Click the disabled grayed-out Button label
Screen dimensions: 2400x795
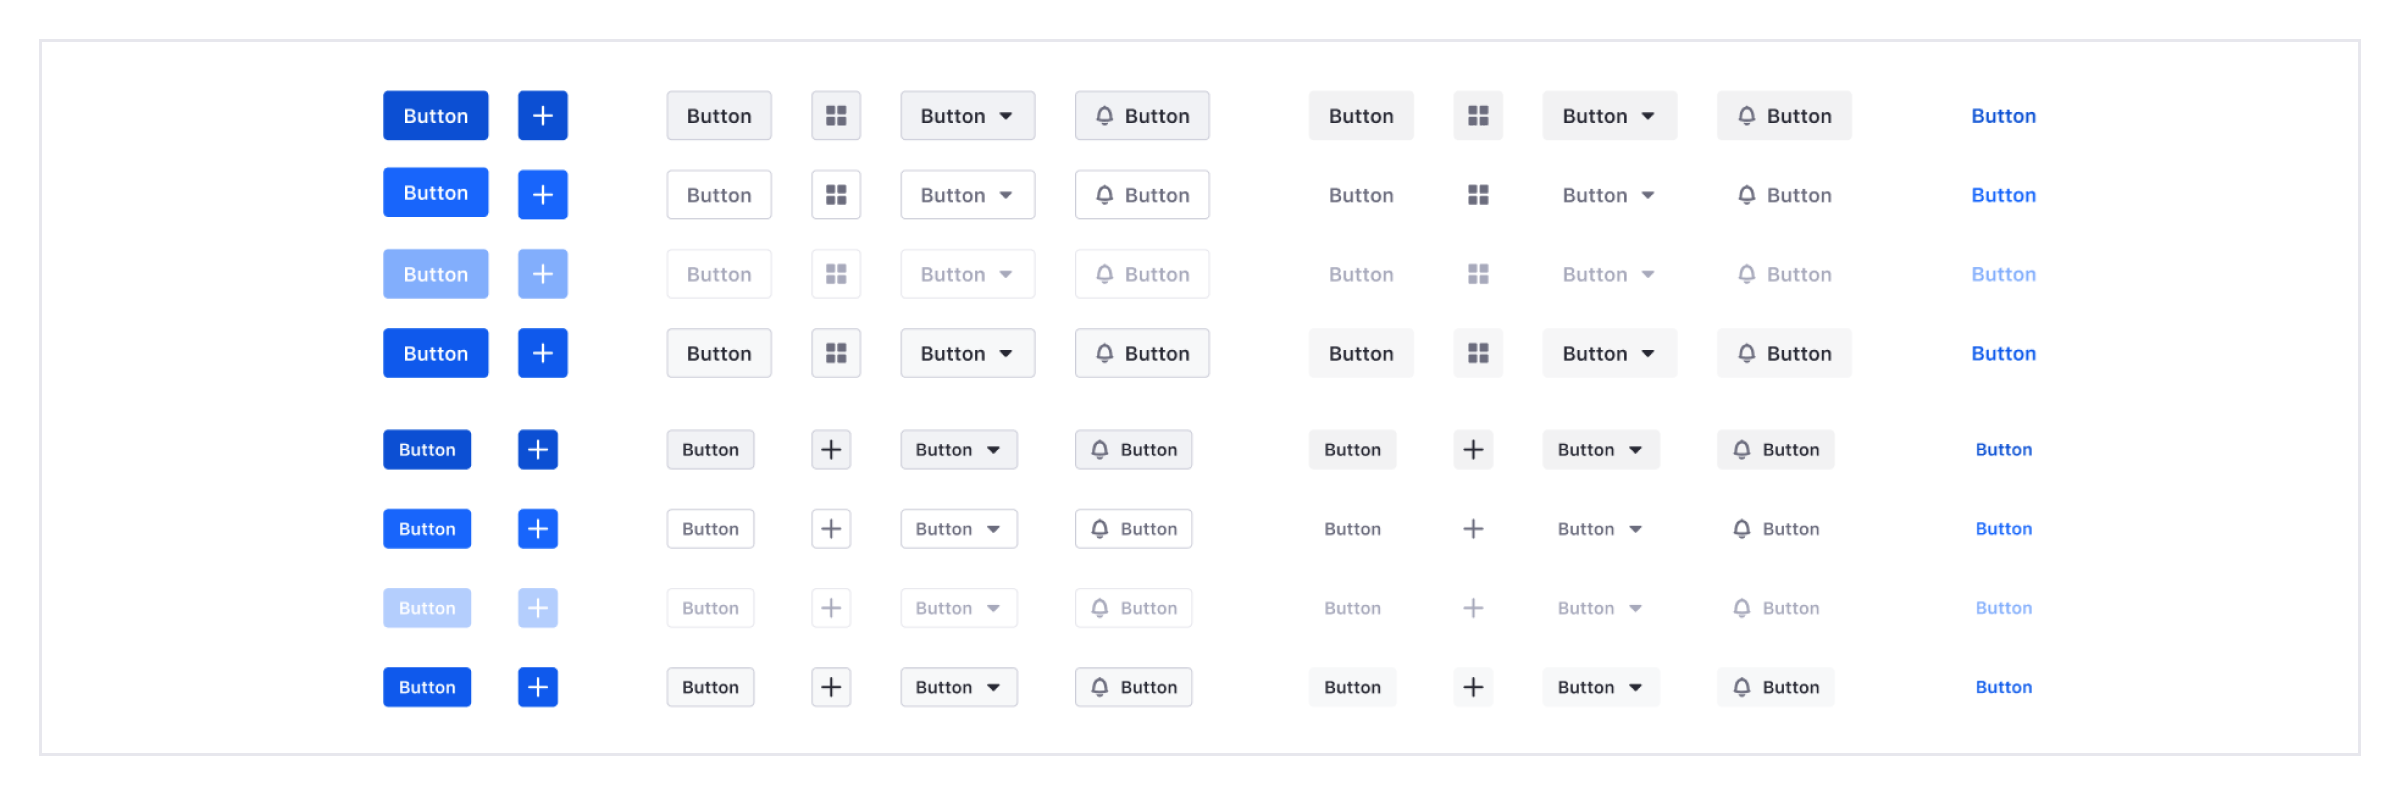(x=1361, y=273)
